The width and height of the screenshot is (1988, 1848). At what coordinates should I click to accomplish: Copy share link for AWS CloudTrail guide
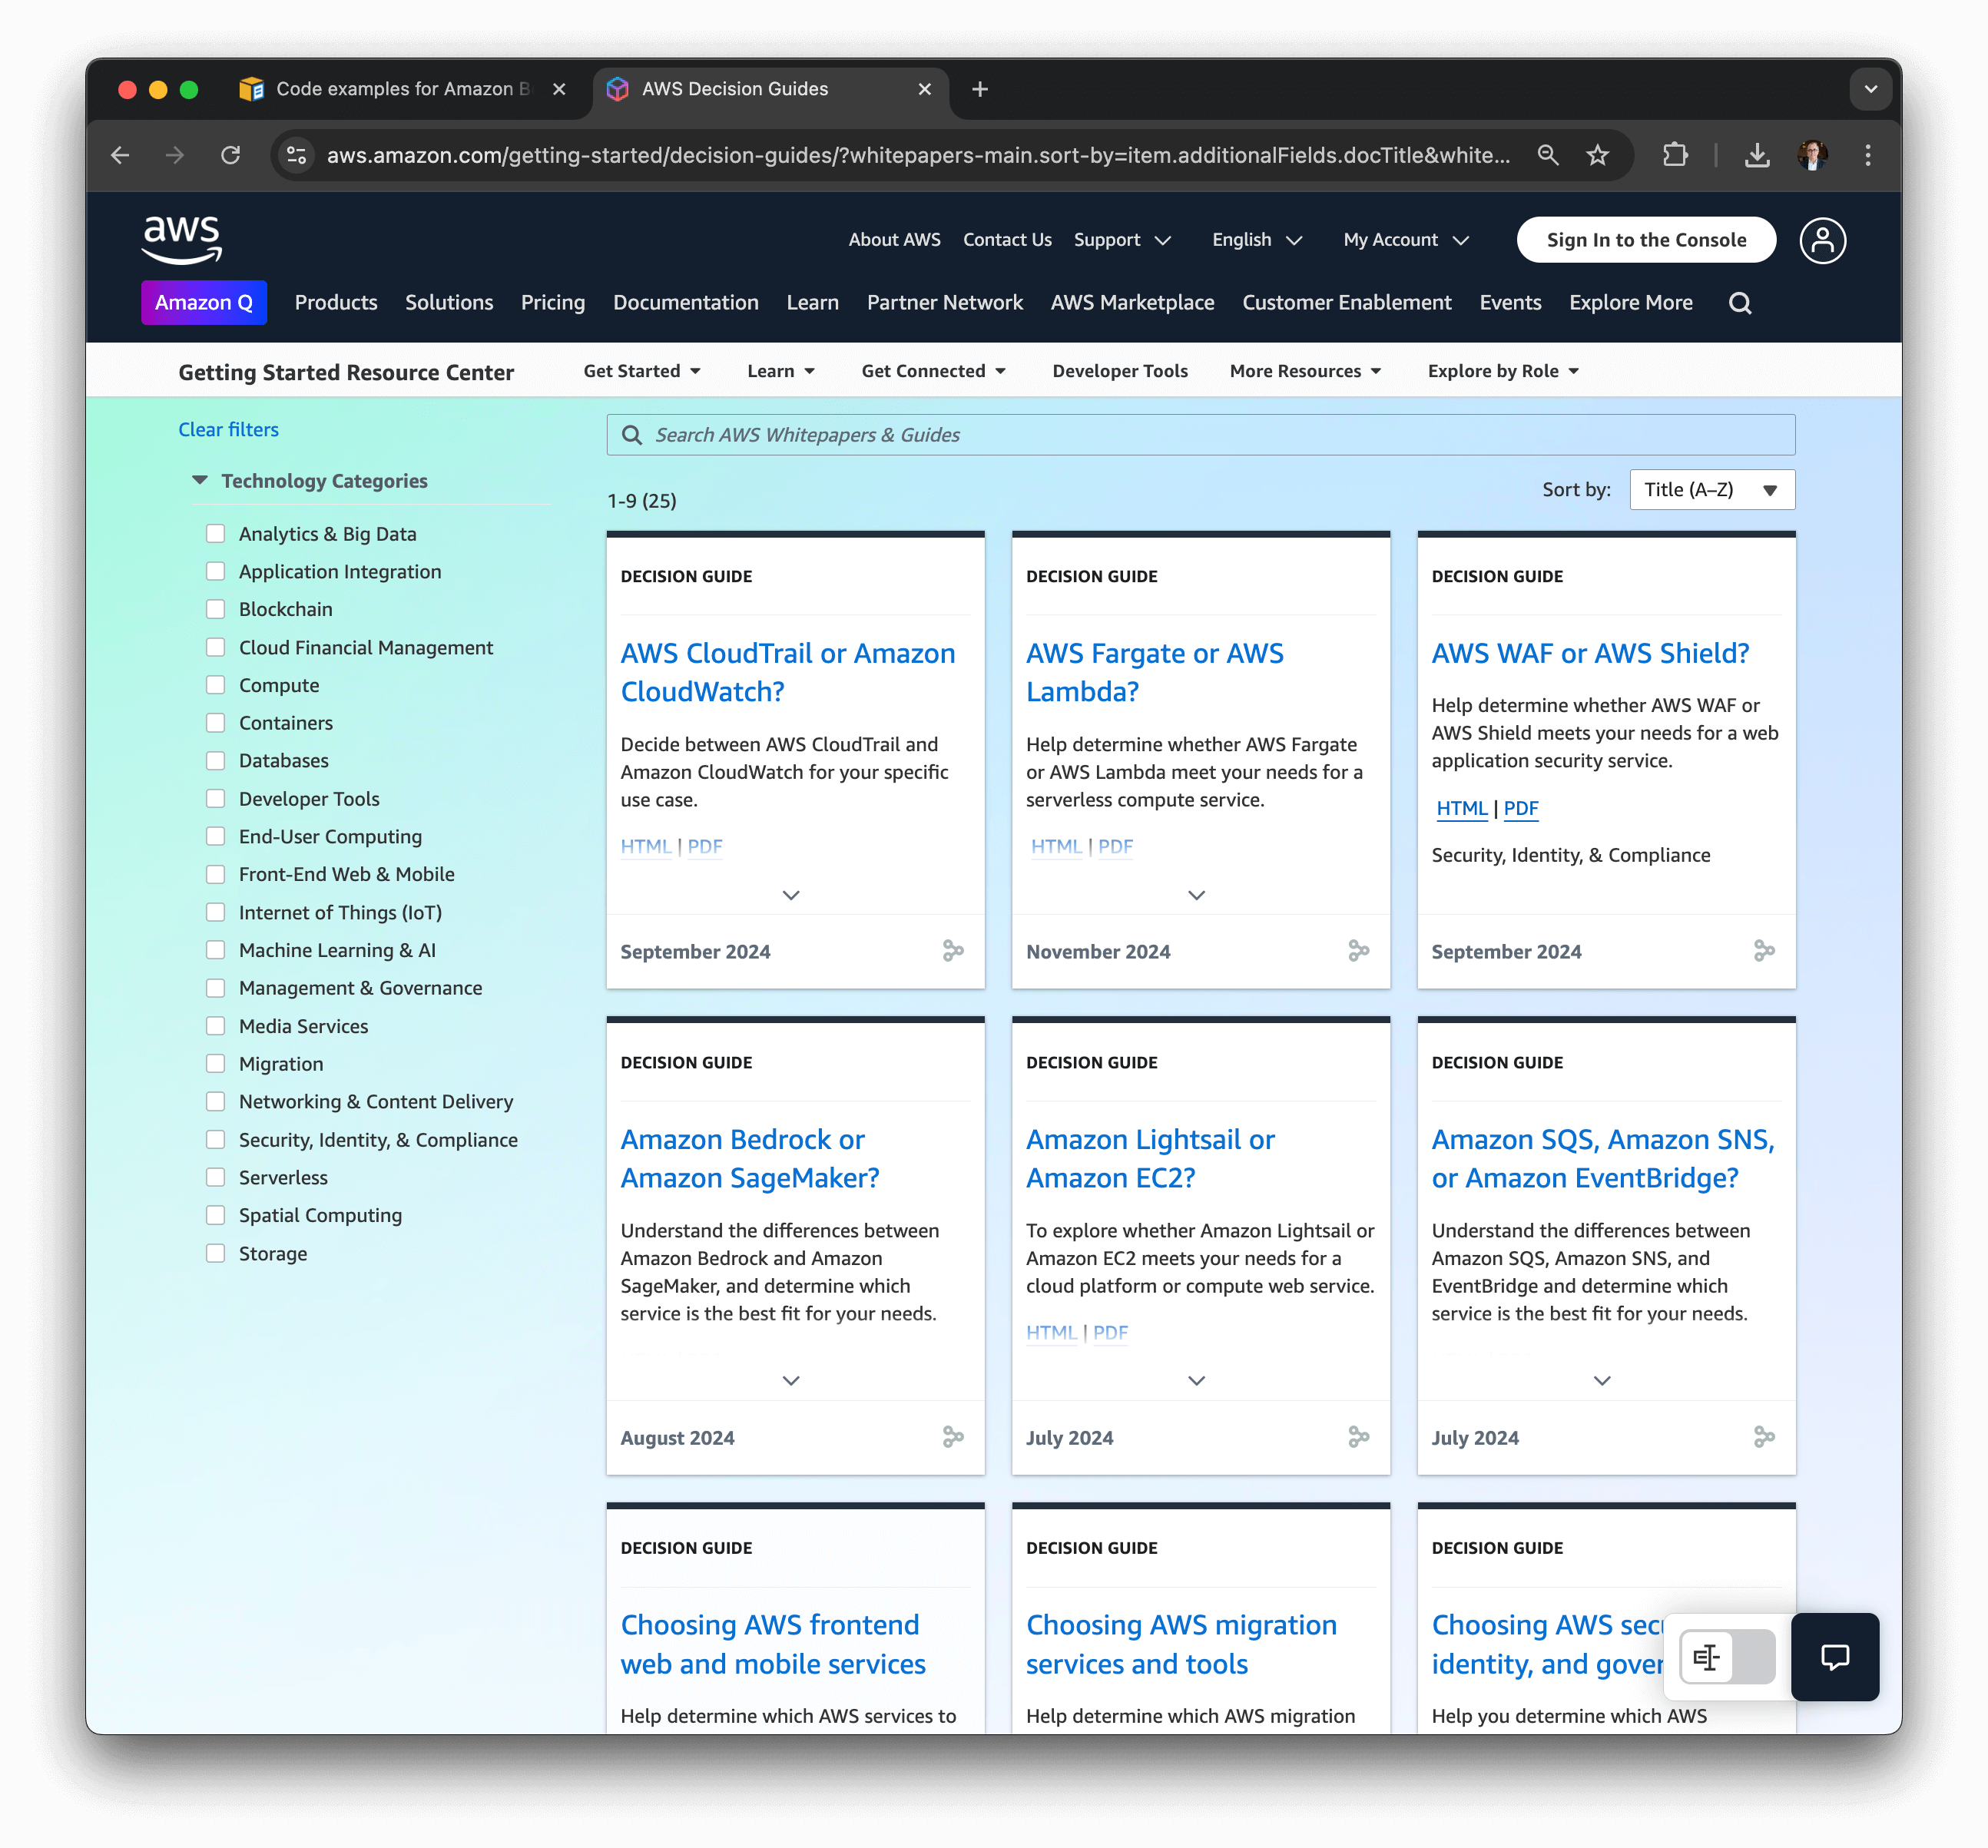(952, 951)
